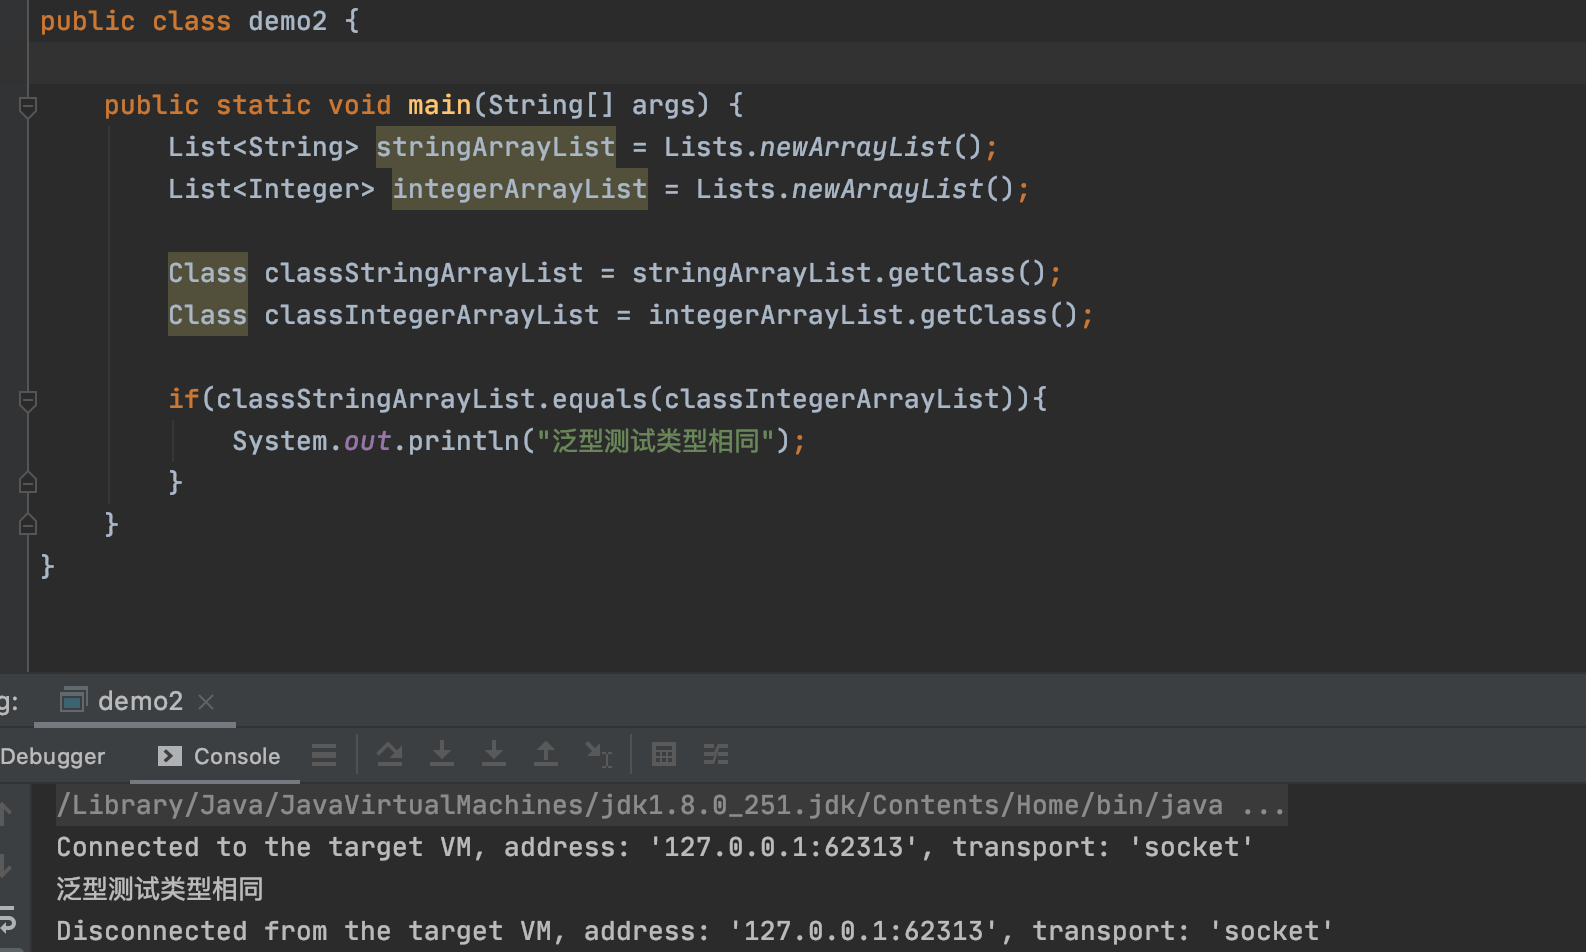The height and width of the screenshot is (952, 1586).
Task: Click integerArrayList.getClass() call
Action: (863, 315)
